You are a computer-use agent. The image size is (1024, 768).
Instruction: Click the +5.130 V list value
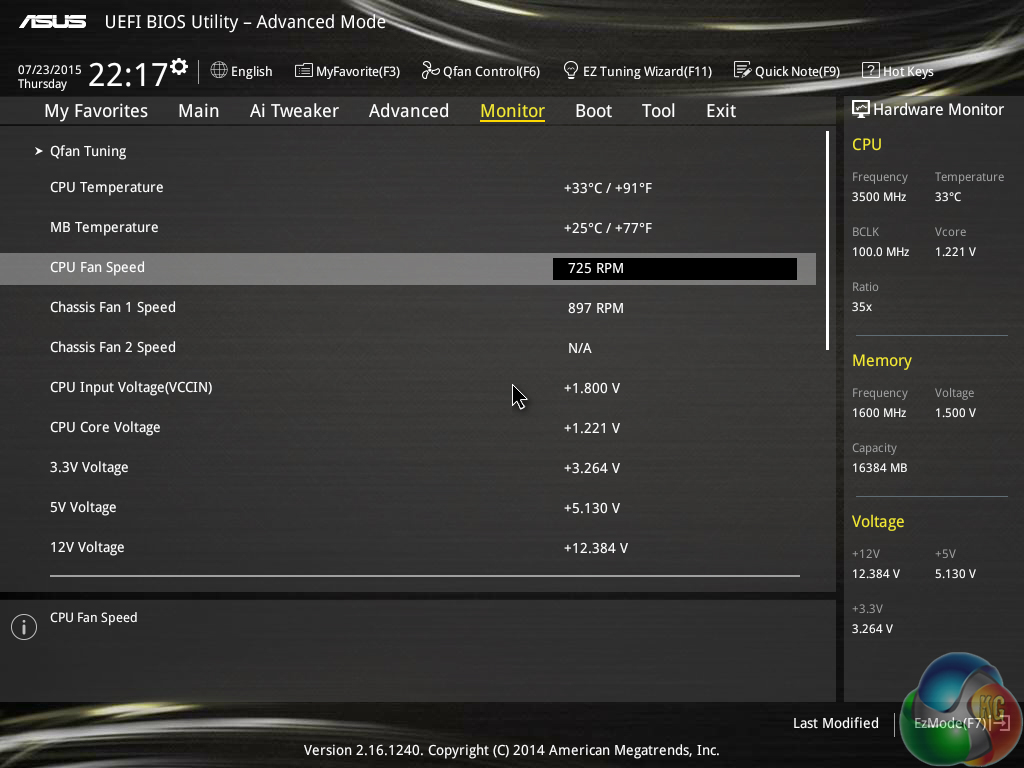[x=592, y=508]
